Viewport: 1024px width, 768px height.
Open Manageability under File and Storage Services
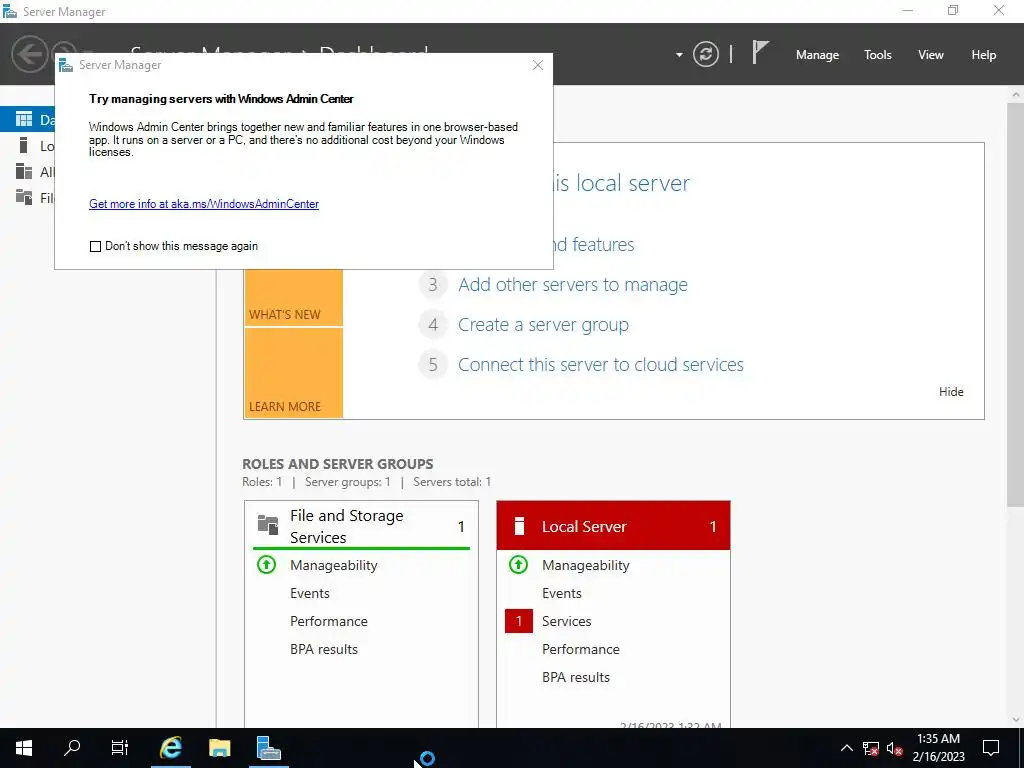pos(334,566)
